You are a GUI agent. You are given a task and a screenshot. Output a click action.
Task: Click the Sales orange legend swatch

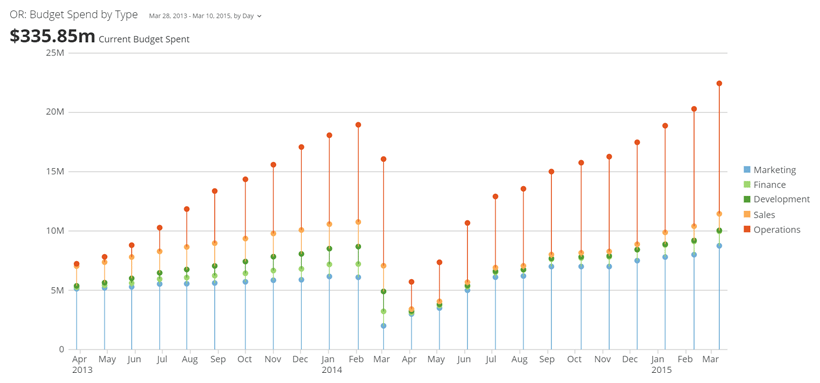747,215
